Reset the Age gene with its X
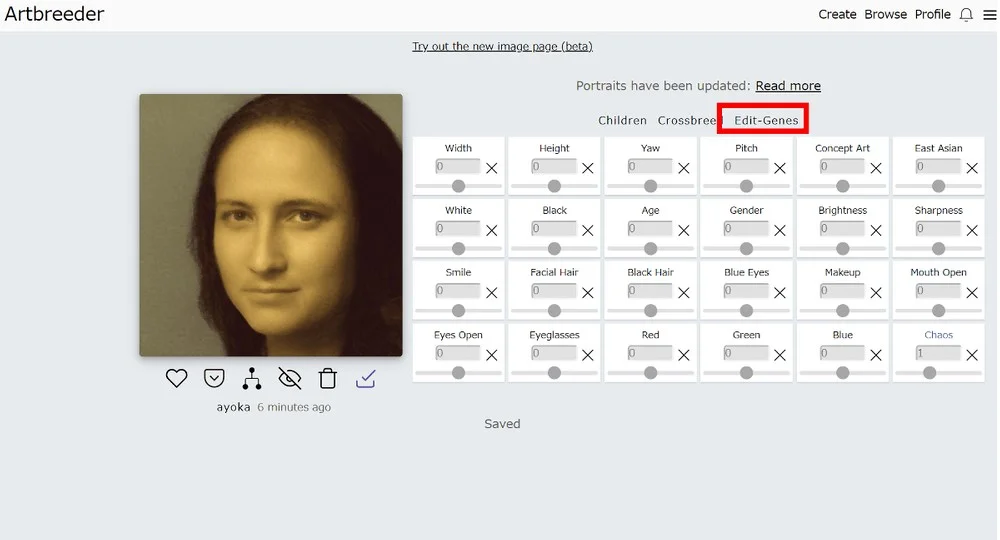This screenshot has width=1000, height=540. pyautogui.click(x=684, y=230)
